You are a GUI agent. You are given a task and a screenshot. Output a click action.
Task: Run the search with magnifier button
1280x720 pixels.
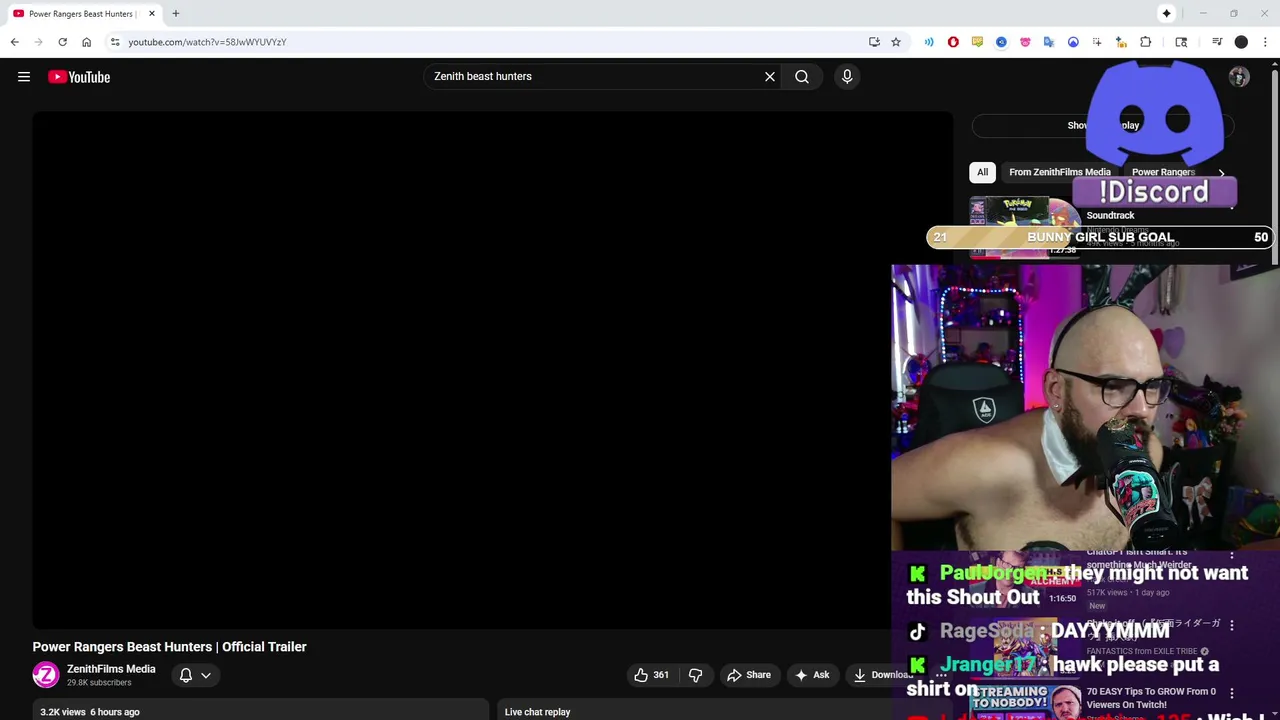tap(802, 76)
